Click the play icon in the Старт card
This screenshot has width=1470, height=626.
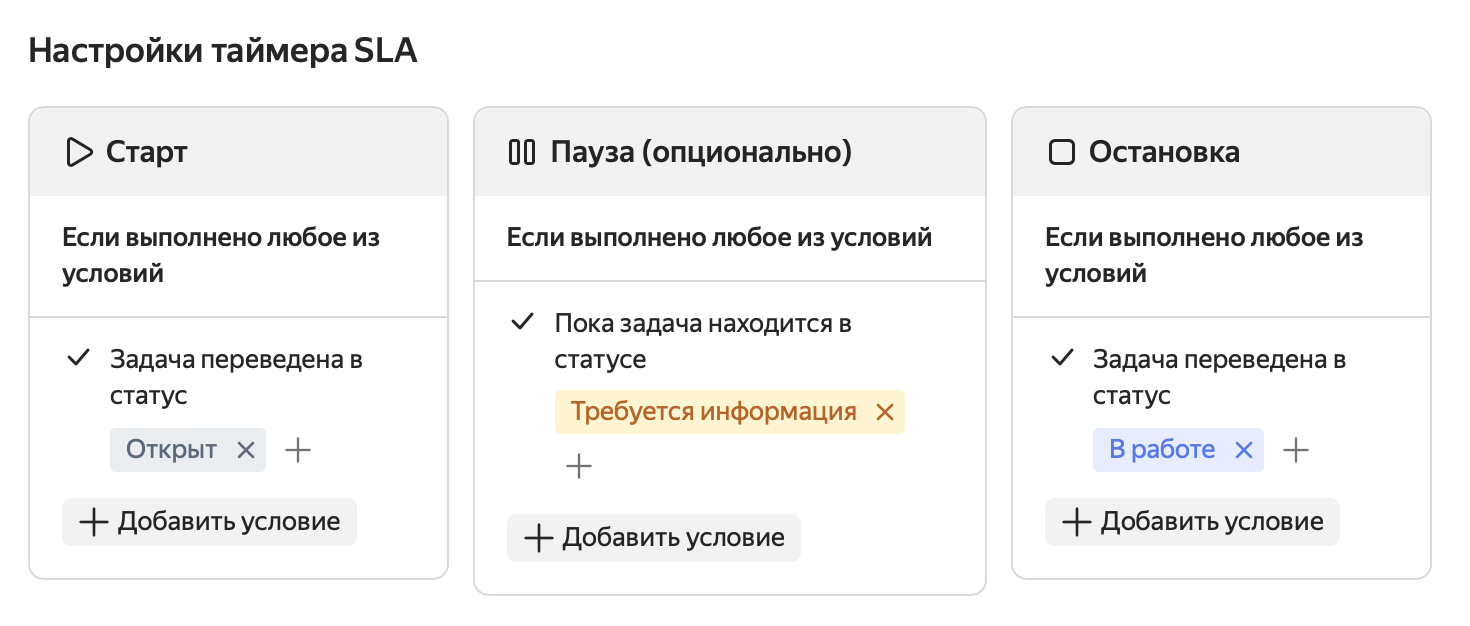click(77, 152)
